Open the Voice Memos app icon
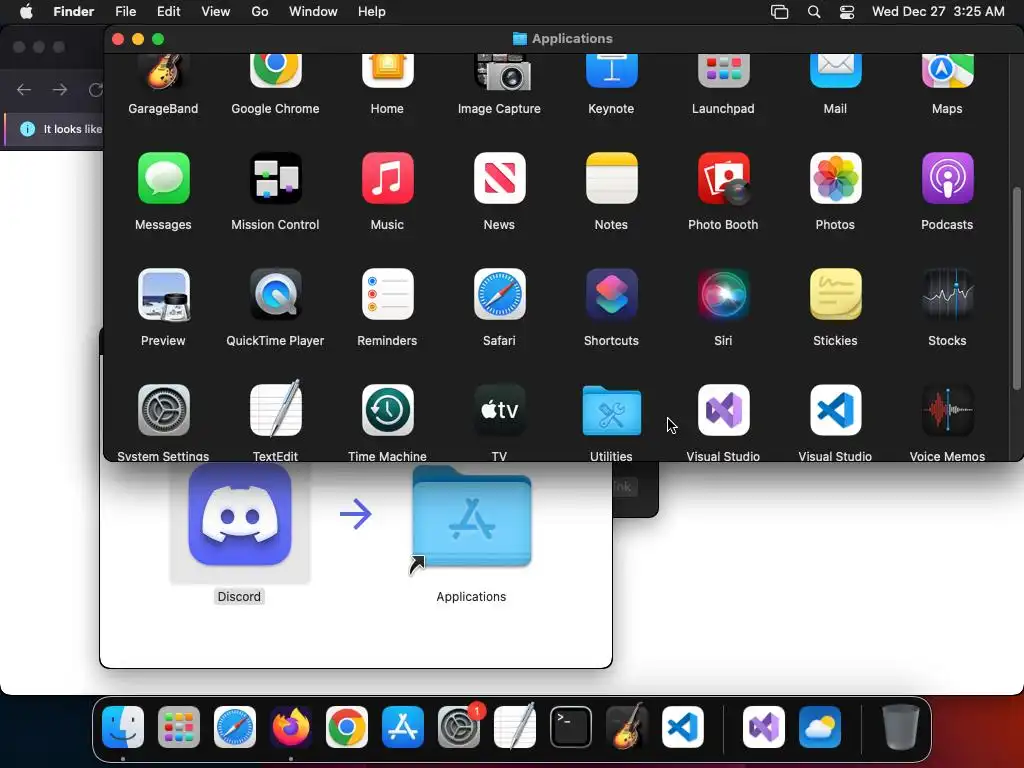The image size is (1024, 768). [947, 410]
